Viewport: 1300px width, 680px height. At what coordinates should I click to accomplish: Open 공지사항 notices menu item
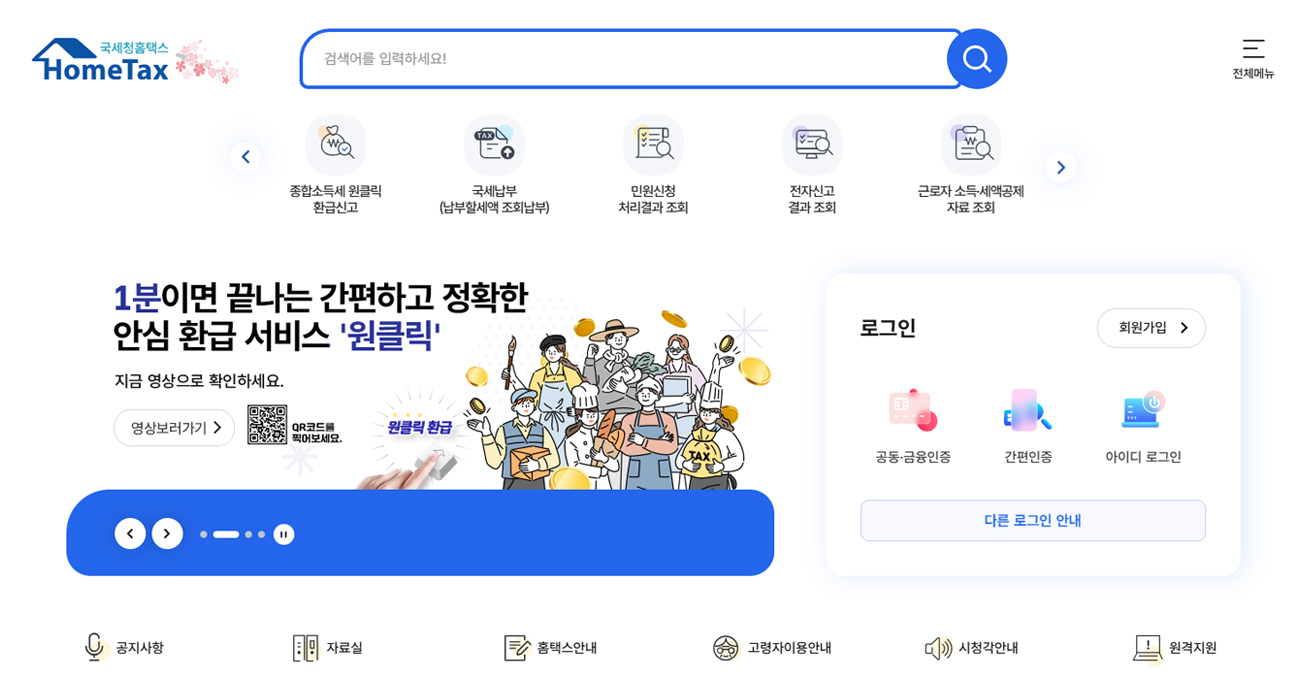(x=123, y=648)
